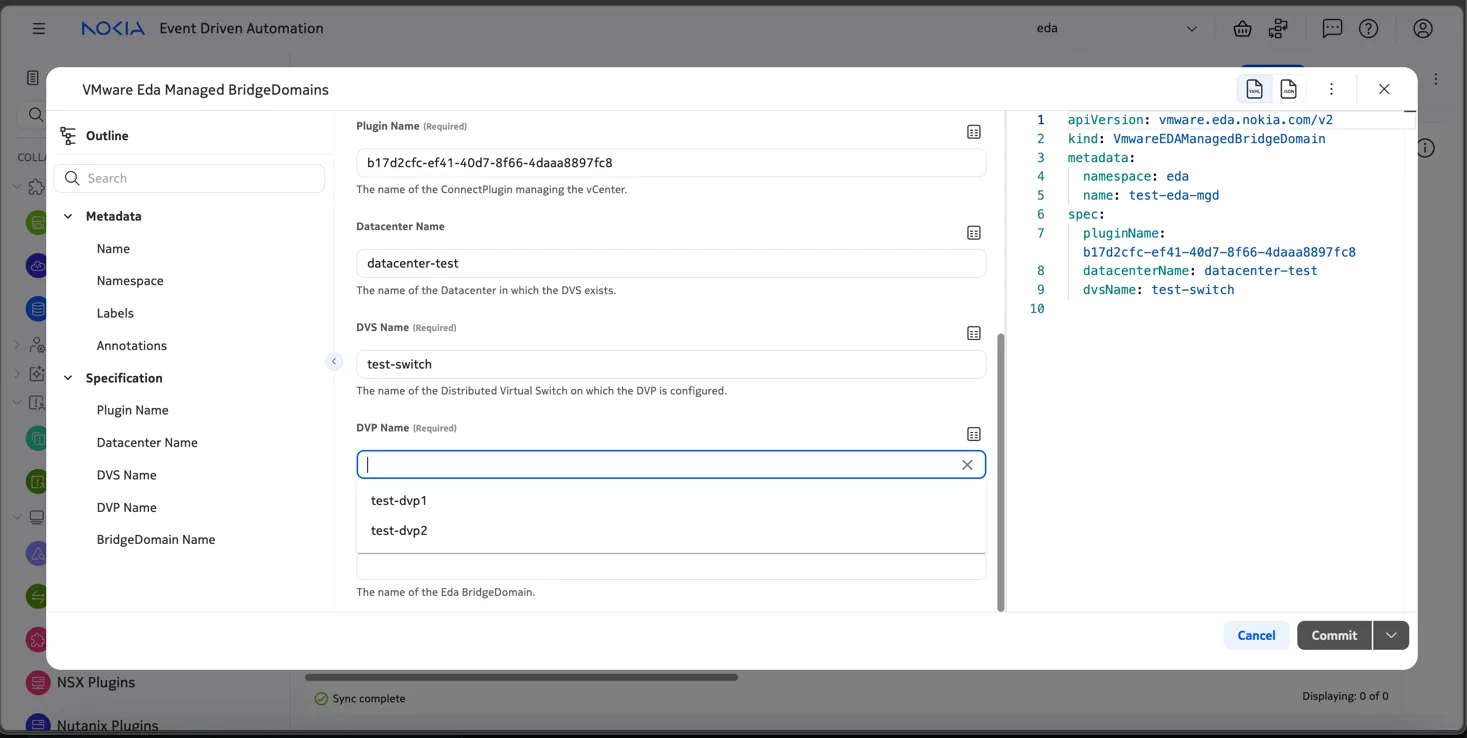The image size is (1467, 738).
Task: Open the eda namespace dropdown
Action: 1117,28
